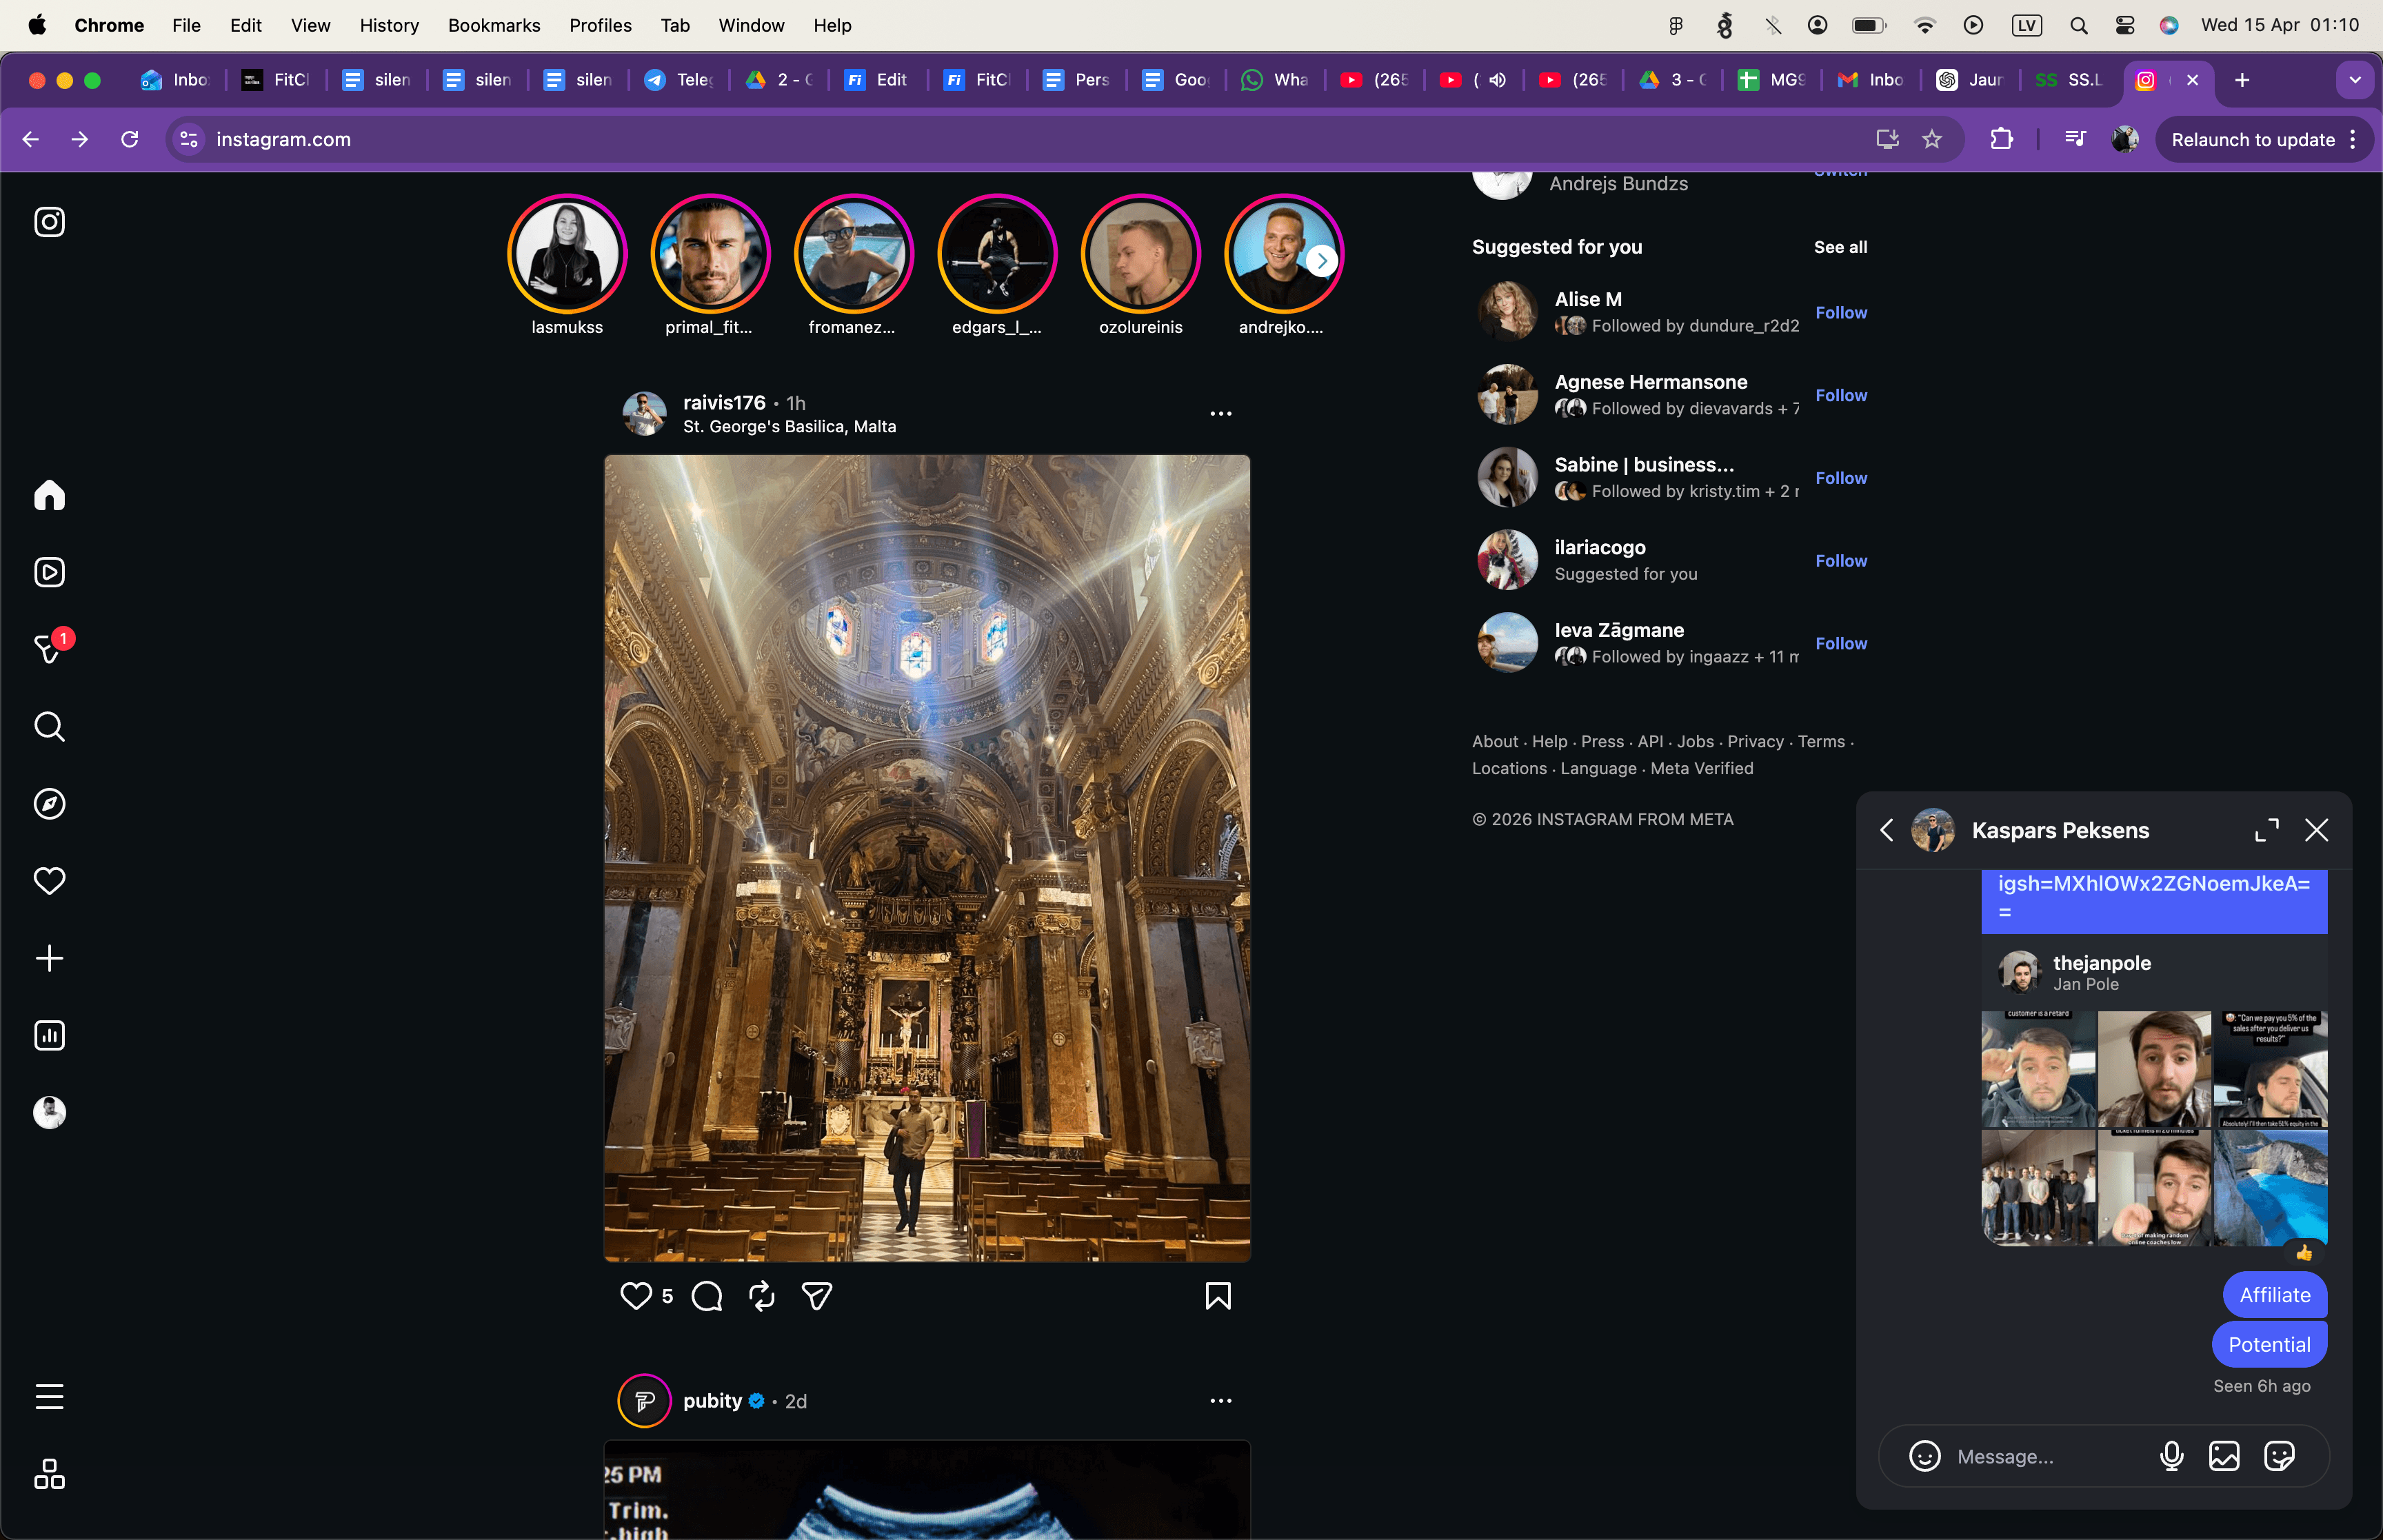Switch to the WhatsApp tab
This screenshot has height=1540, width=2383.
1274,80
